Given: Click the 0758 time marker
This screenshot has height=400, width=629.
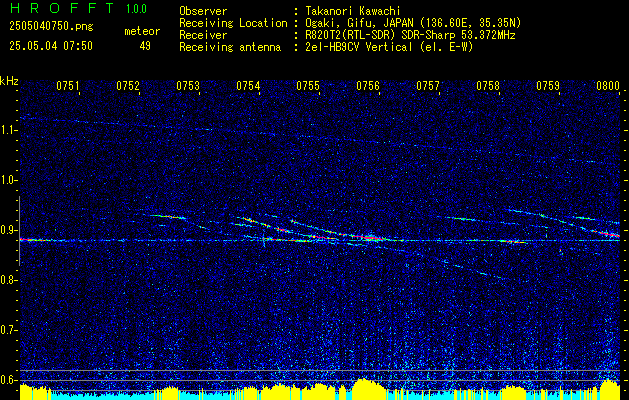Looking at the screenshot, I should click(x=488, y=86).
